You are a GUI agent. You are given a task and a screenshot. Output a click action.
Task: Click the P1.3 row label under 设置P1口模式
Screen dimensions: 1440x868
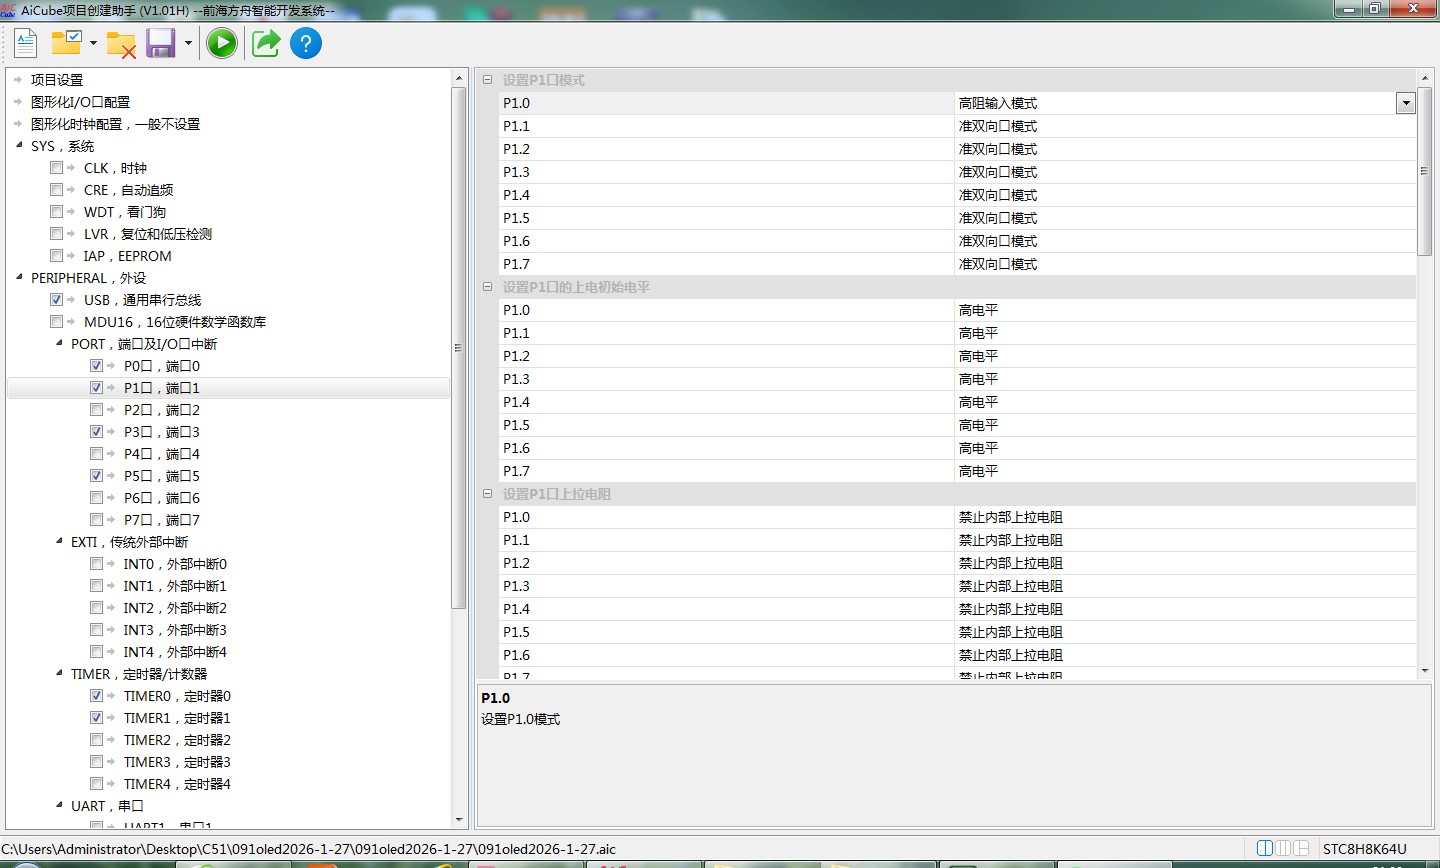[x=516, y=172]
